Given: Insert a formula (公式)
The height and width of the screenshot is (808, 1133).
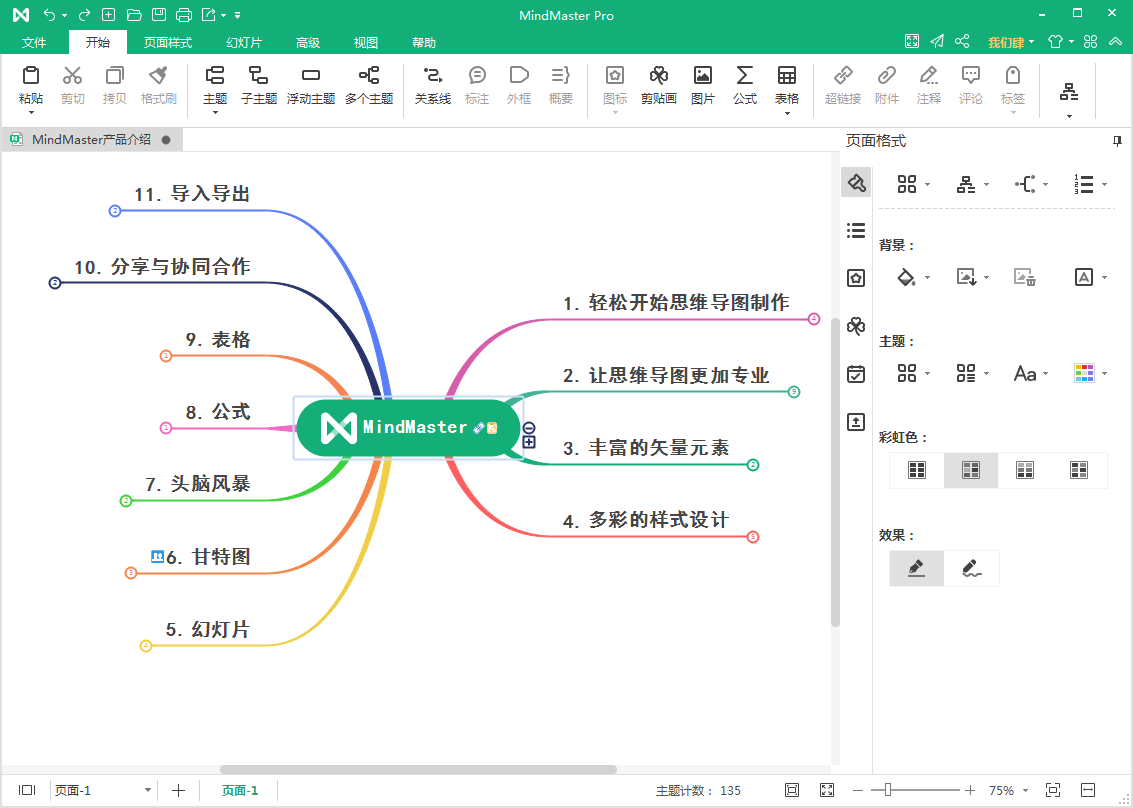Looking at the screenshot, I should click(744, 85).
